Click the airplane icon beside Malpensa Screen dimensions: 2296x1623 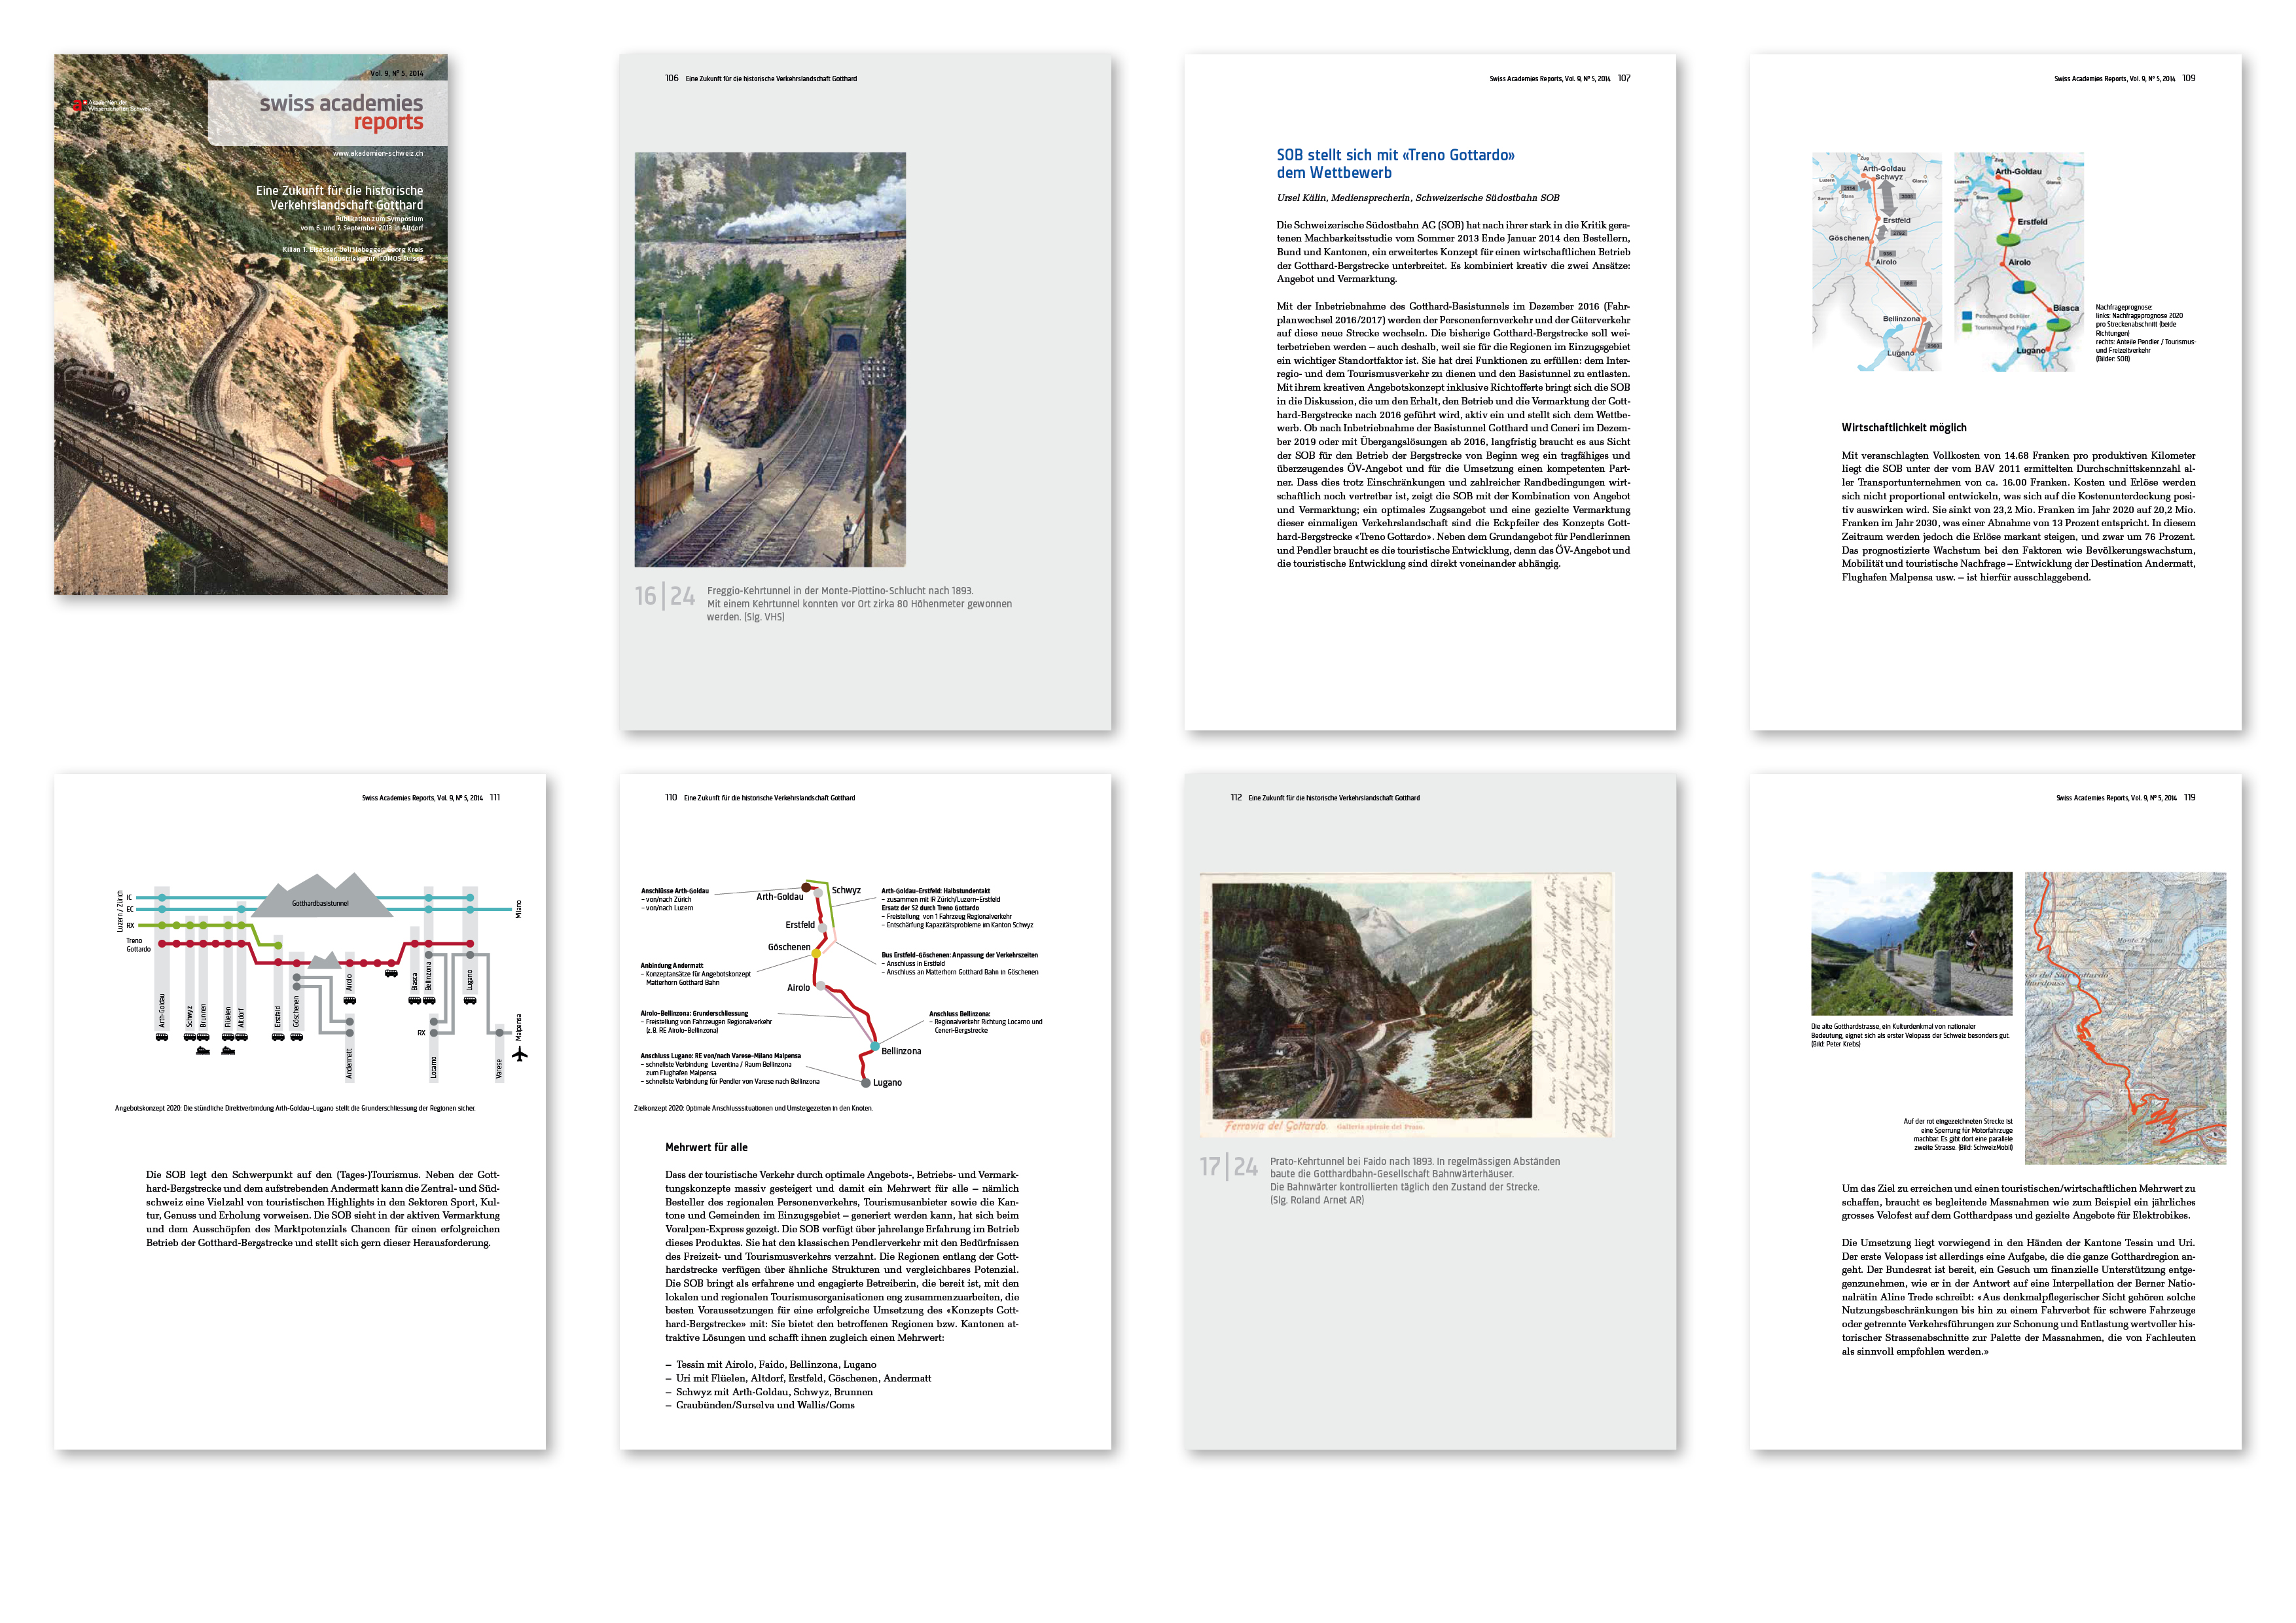[x=519, y=1053]
